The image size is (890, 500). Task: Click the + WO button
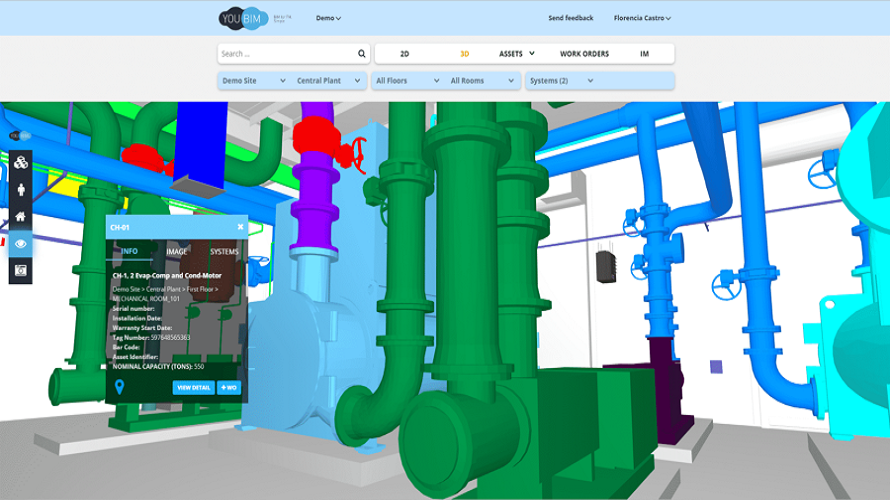tap(229, 387)
